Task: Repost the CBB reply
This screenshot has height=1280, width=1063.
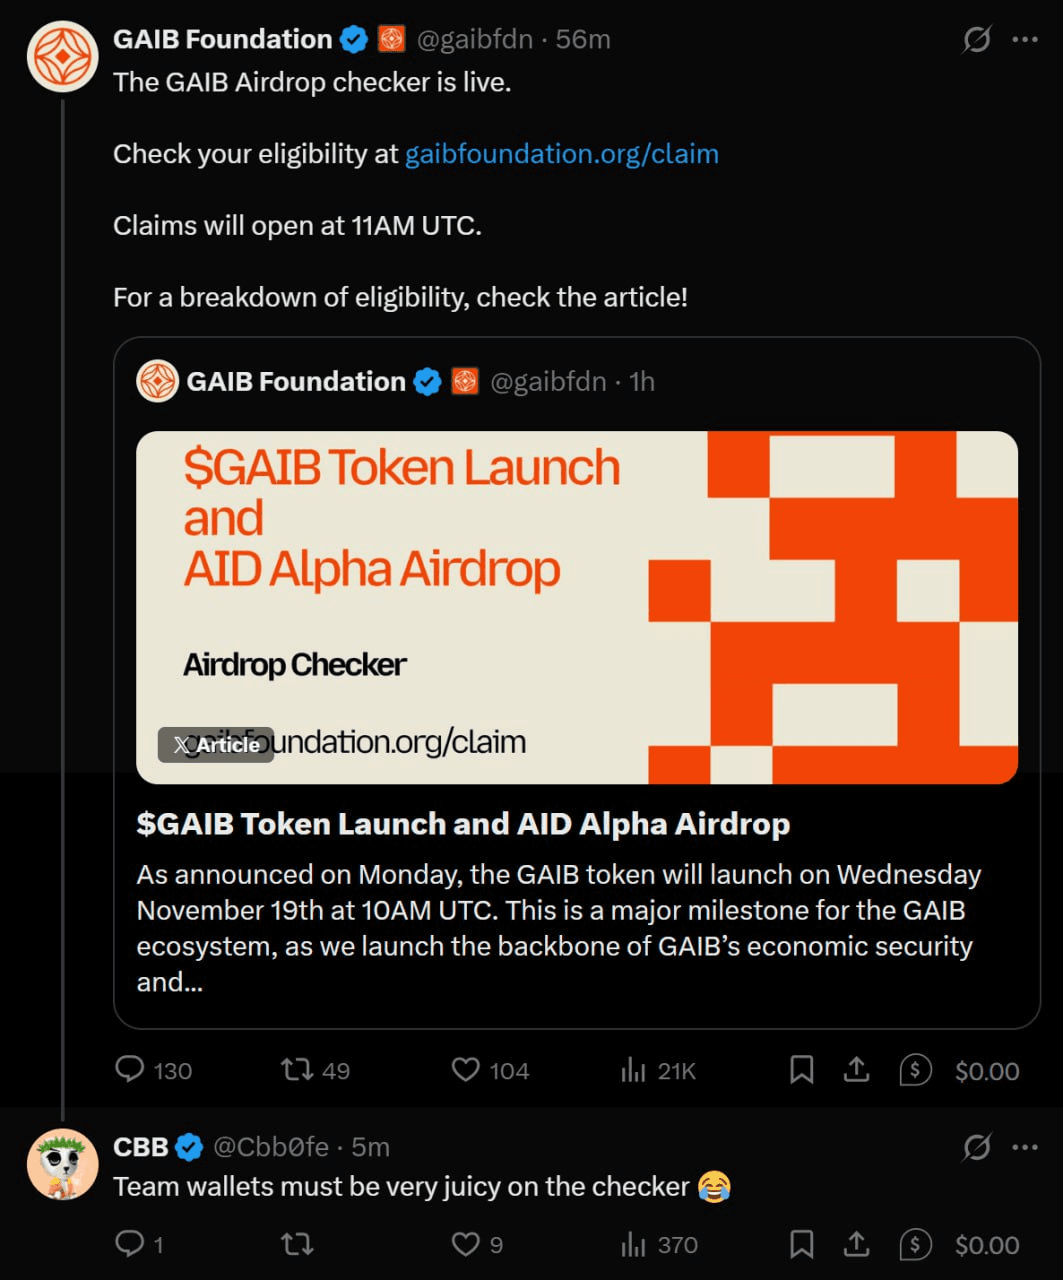Action: click(297, 1244)
